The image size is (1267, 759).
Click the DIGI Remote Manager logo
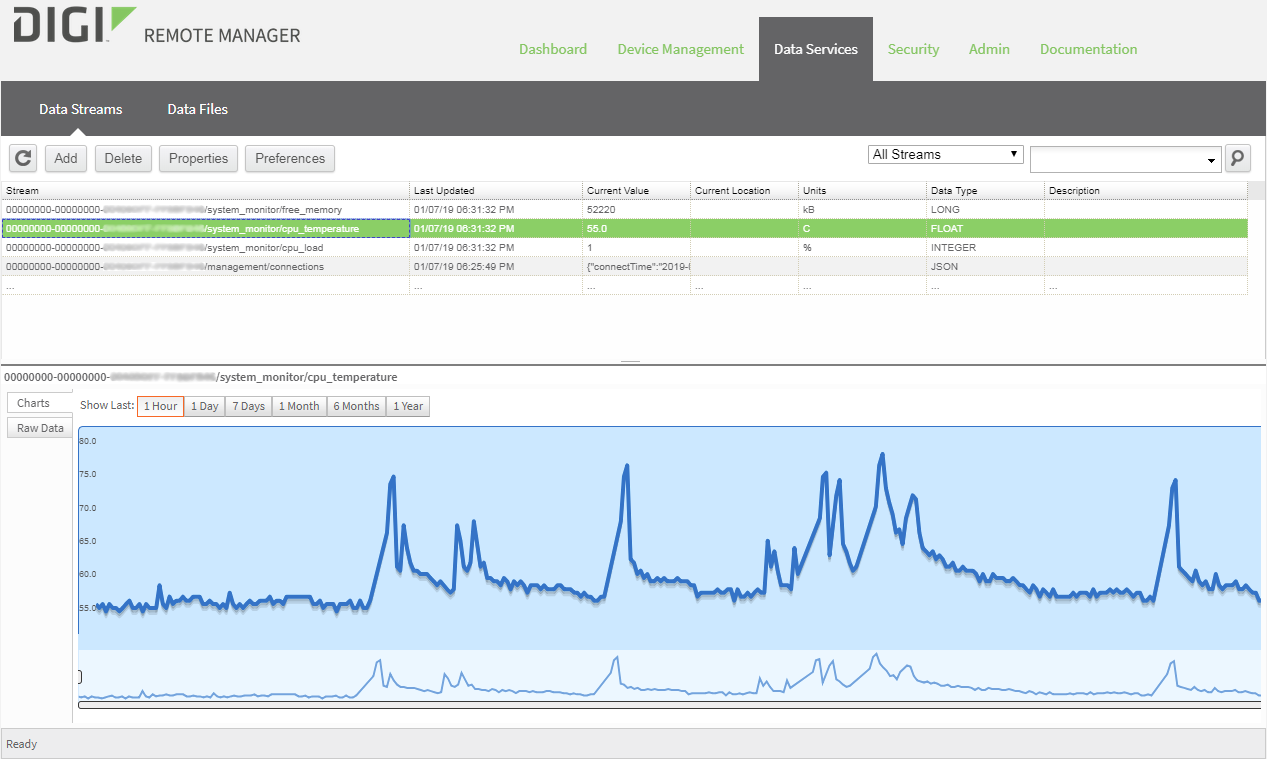(157, 27)
